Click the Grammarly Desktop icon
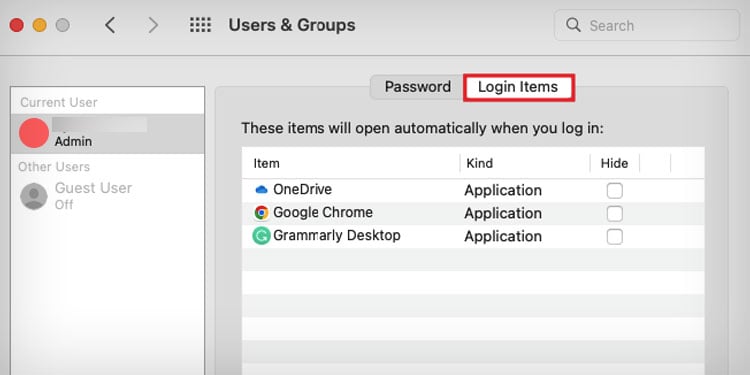 coord(261,236)
